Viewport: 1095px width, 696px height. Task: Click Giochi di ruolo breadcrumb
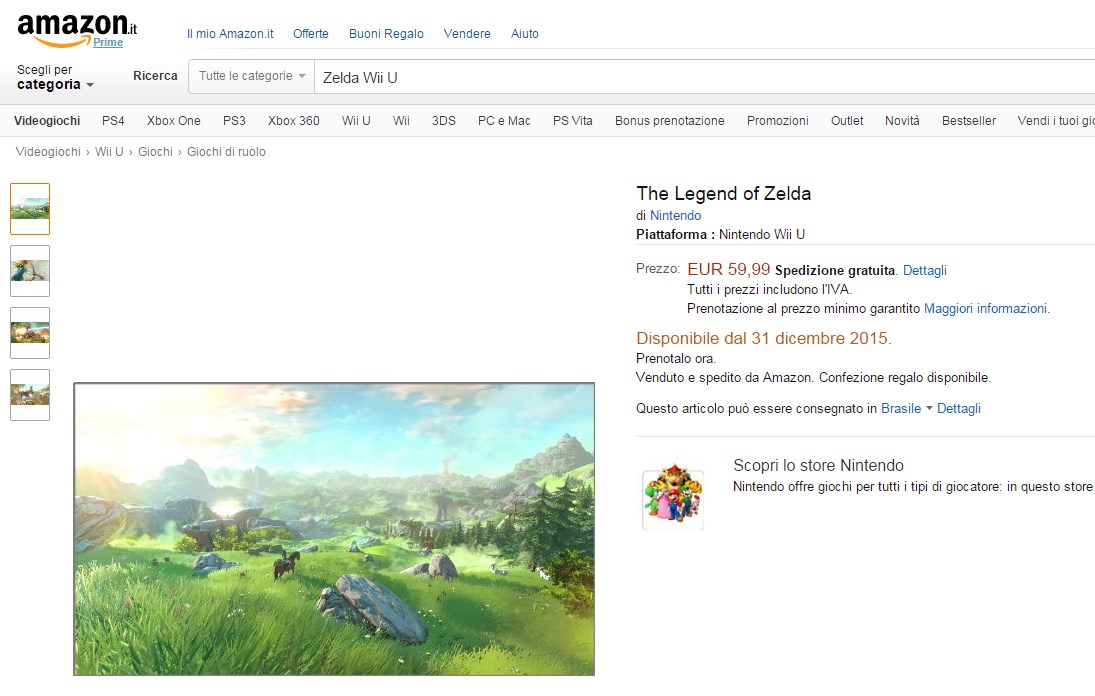point(226,151)
